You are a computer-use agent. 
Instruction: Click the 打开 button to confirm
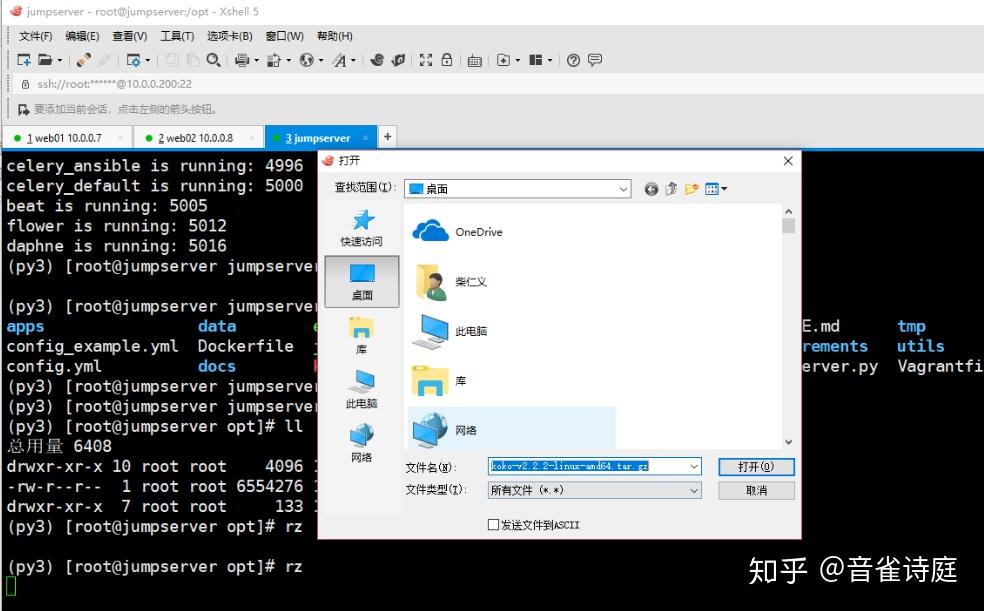[x=755, y=466]
